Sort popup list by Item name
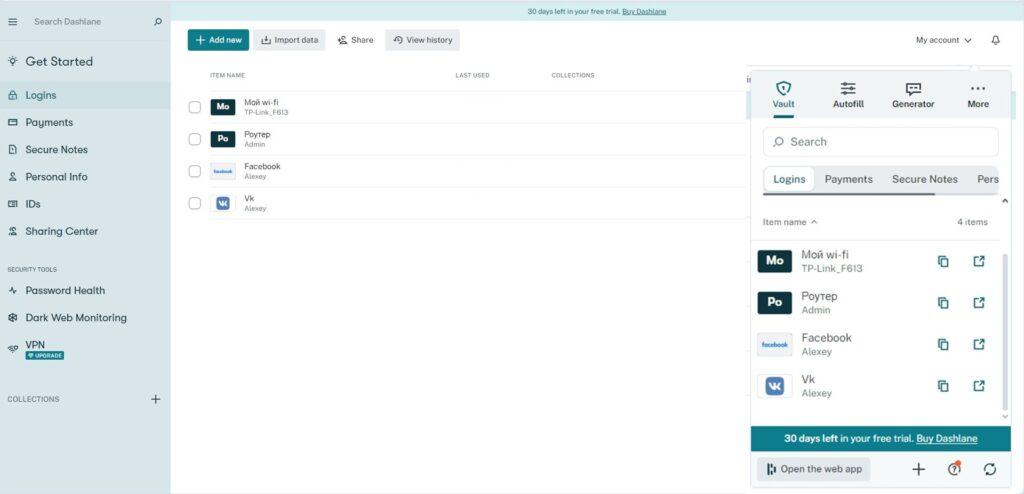The image size is (1024, 494). click(790, 222)
